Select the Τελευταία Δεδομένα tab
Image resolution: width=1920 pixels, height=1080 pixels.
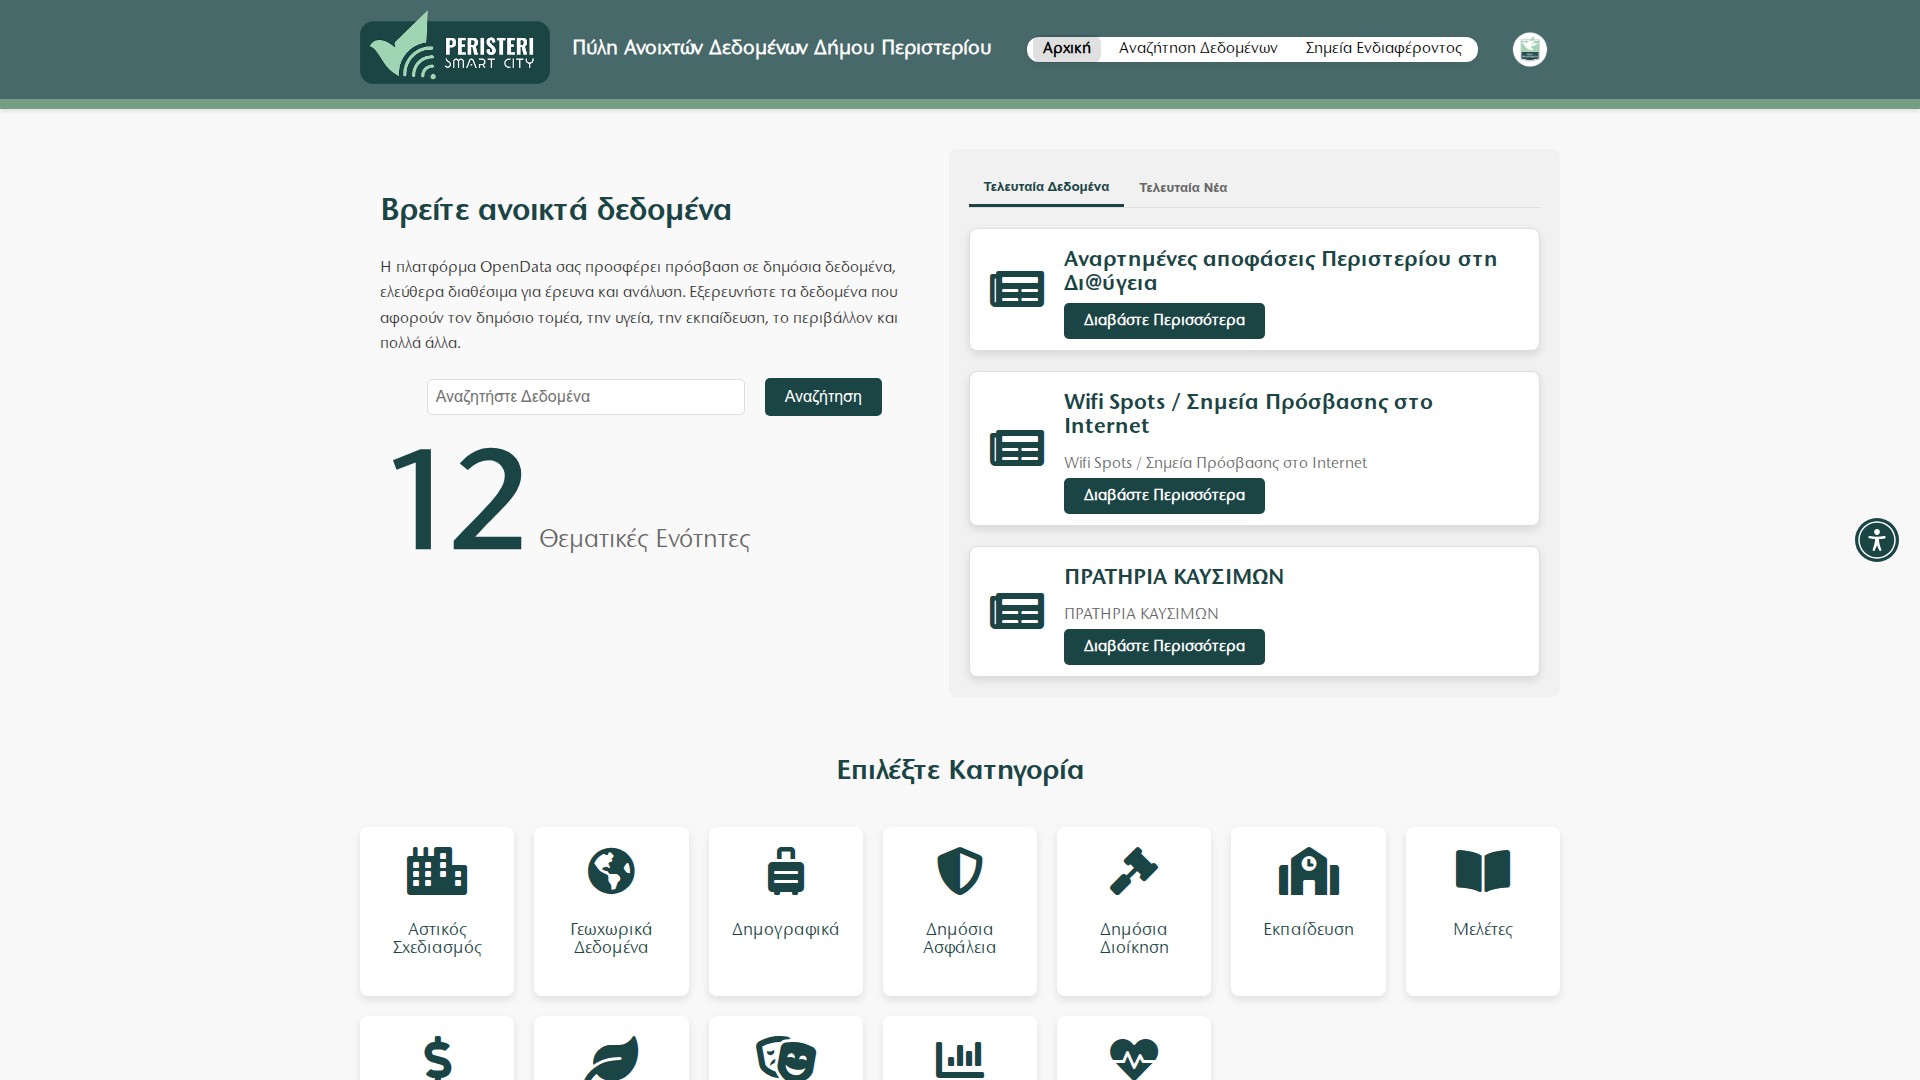[1045, 187]
